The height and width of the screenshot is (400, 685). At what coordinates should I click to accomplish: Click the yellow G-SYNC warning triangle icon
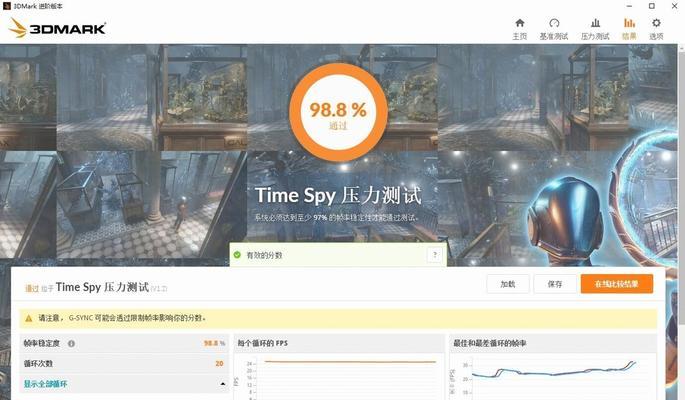tap(29, 318)
